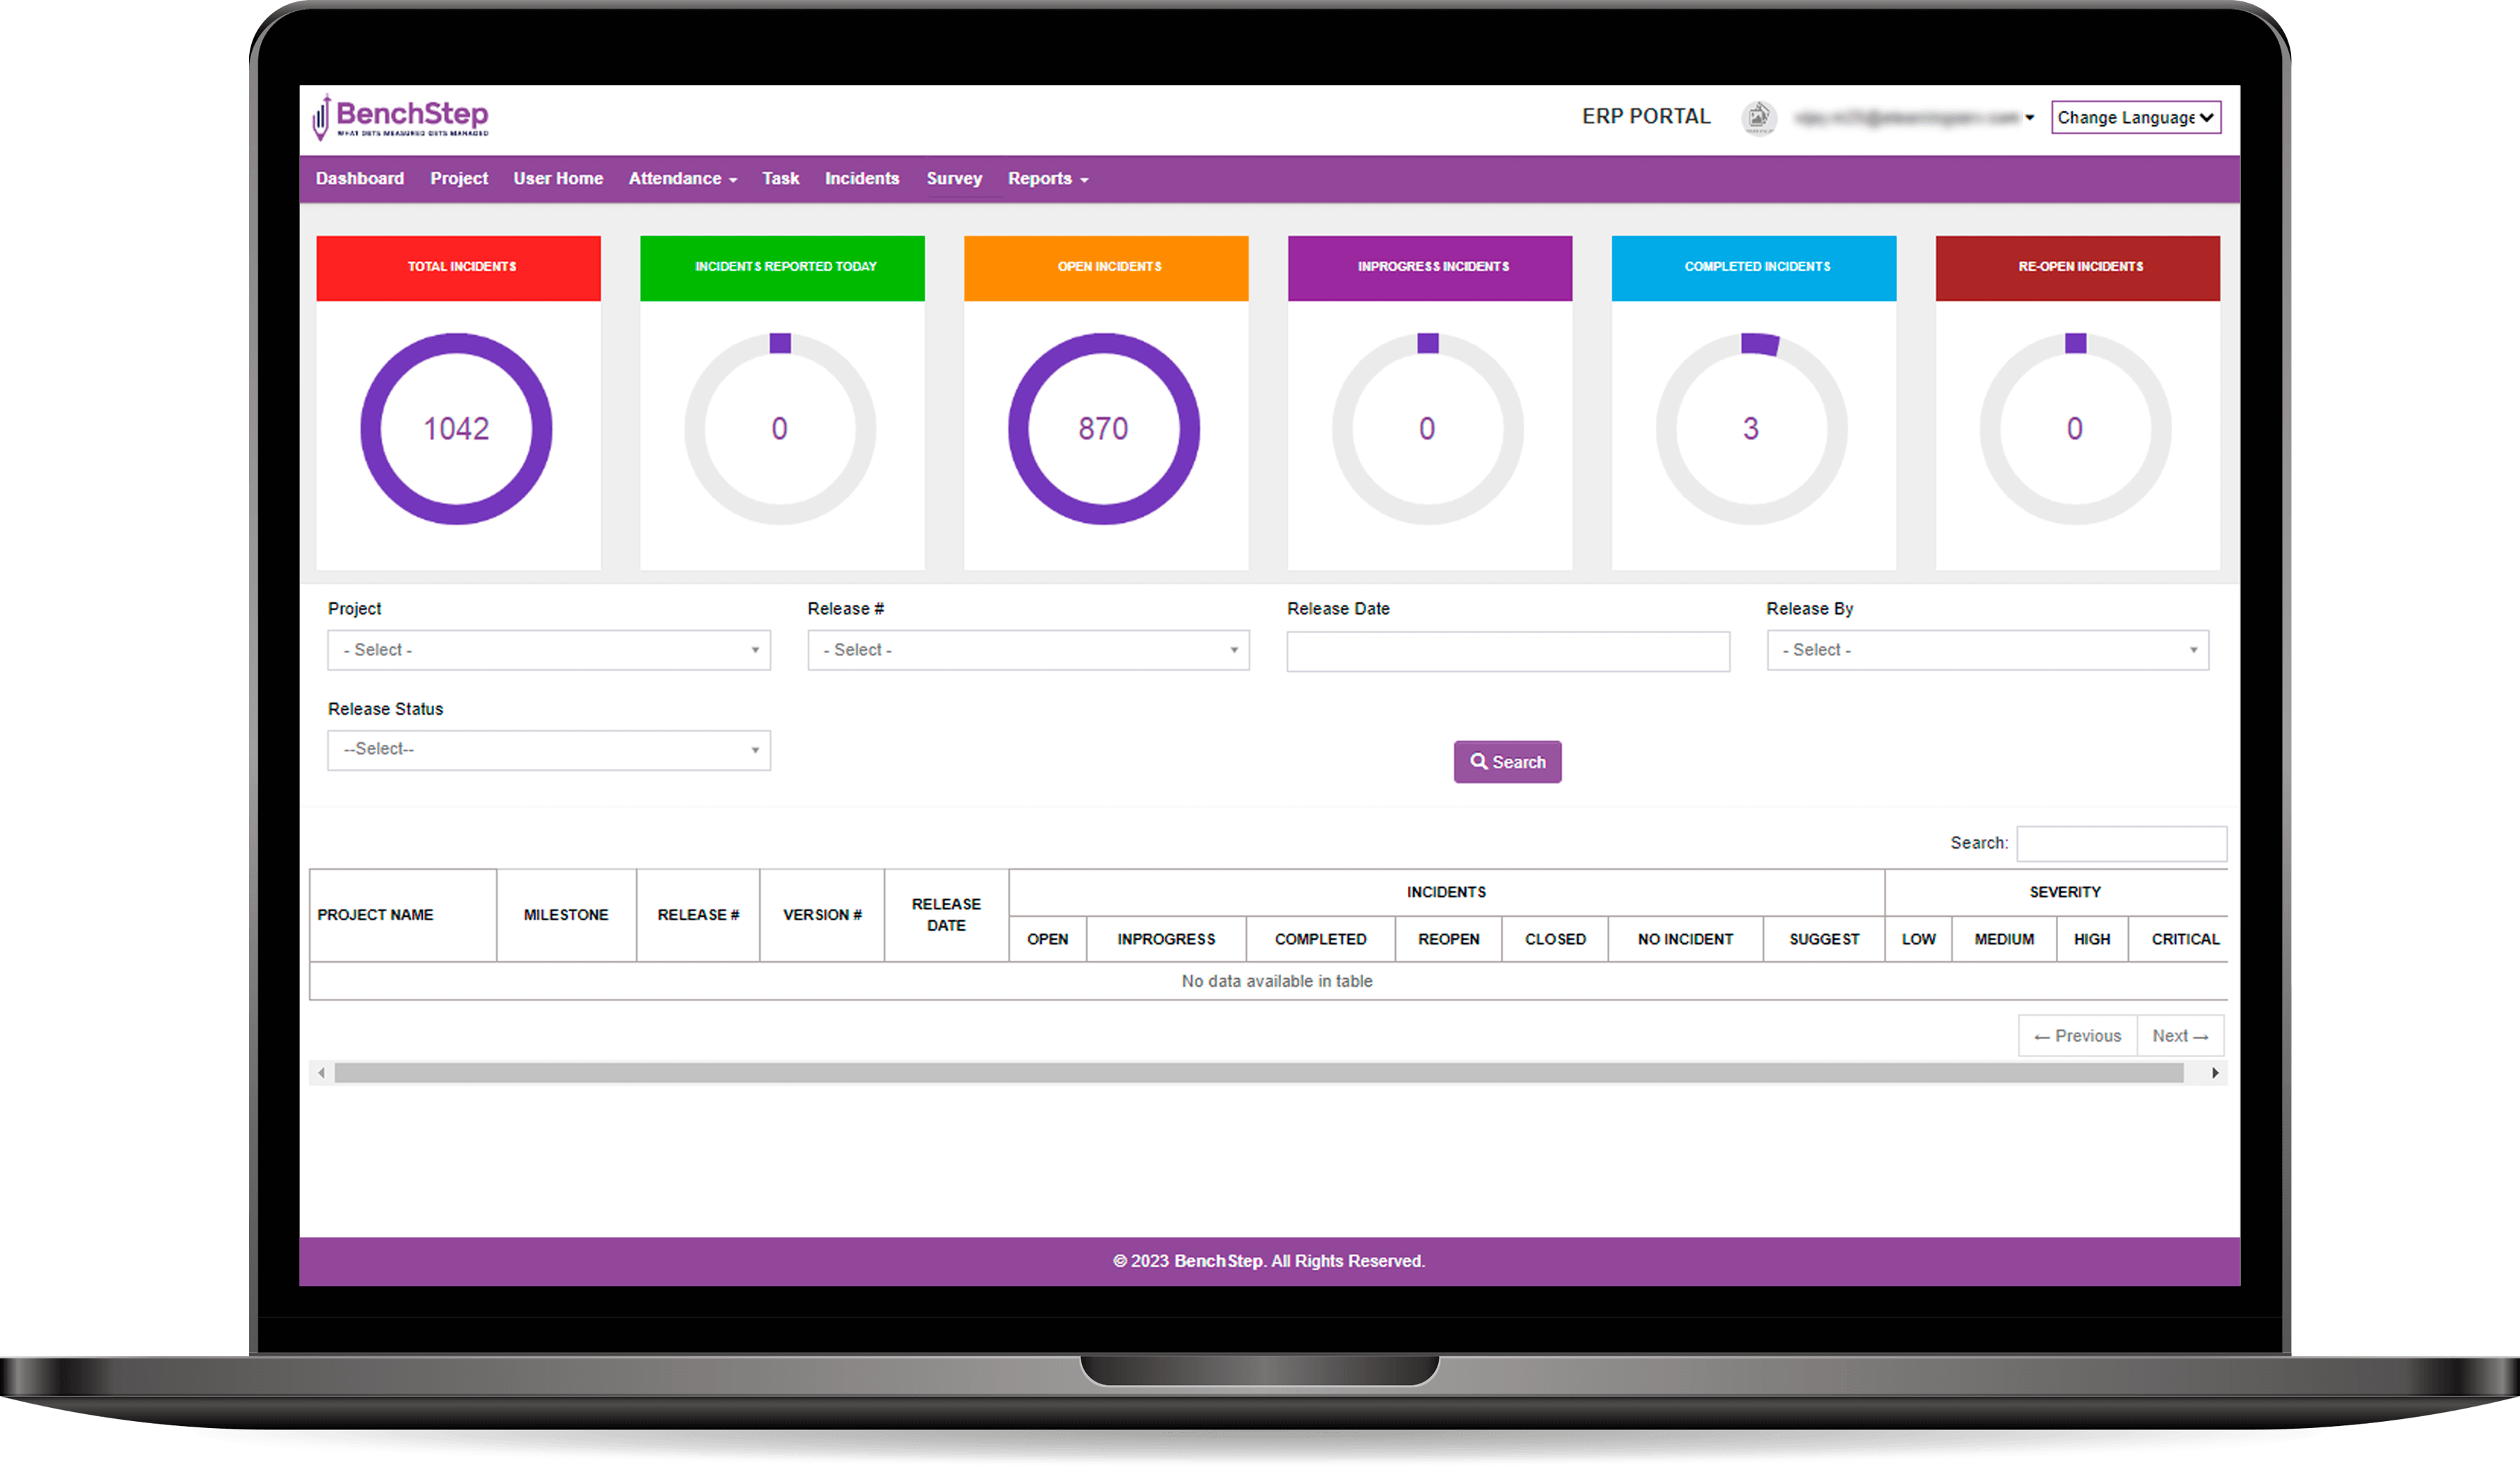
Task: Open the Task menu item
Action: (780, 178)
